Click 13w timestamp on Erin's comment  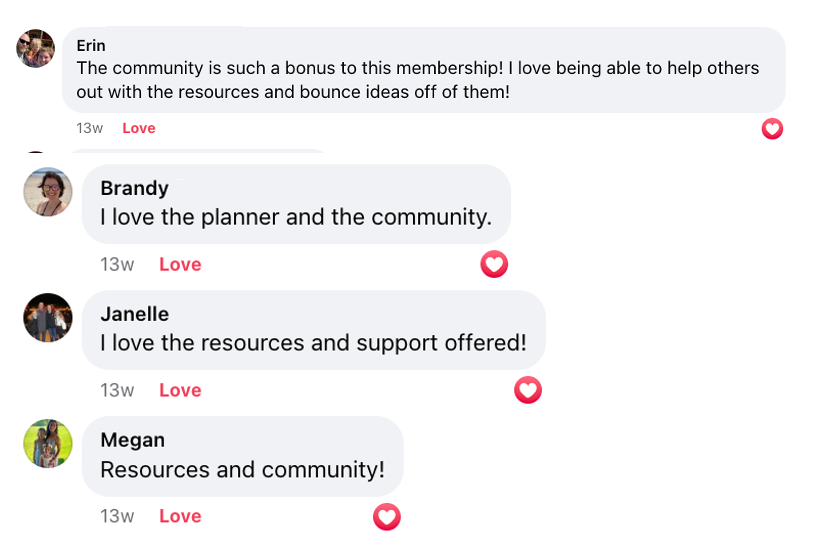[89, 128]
